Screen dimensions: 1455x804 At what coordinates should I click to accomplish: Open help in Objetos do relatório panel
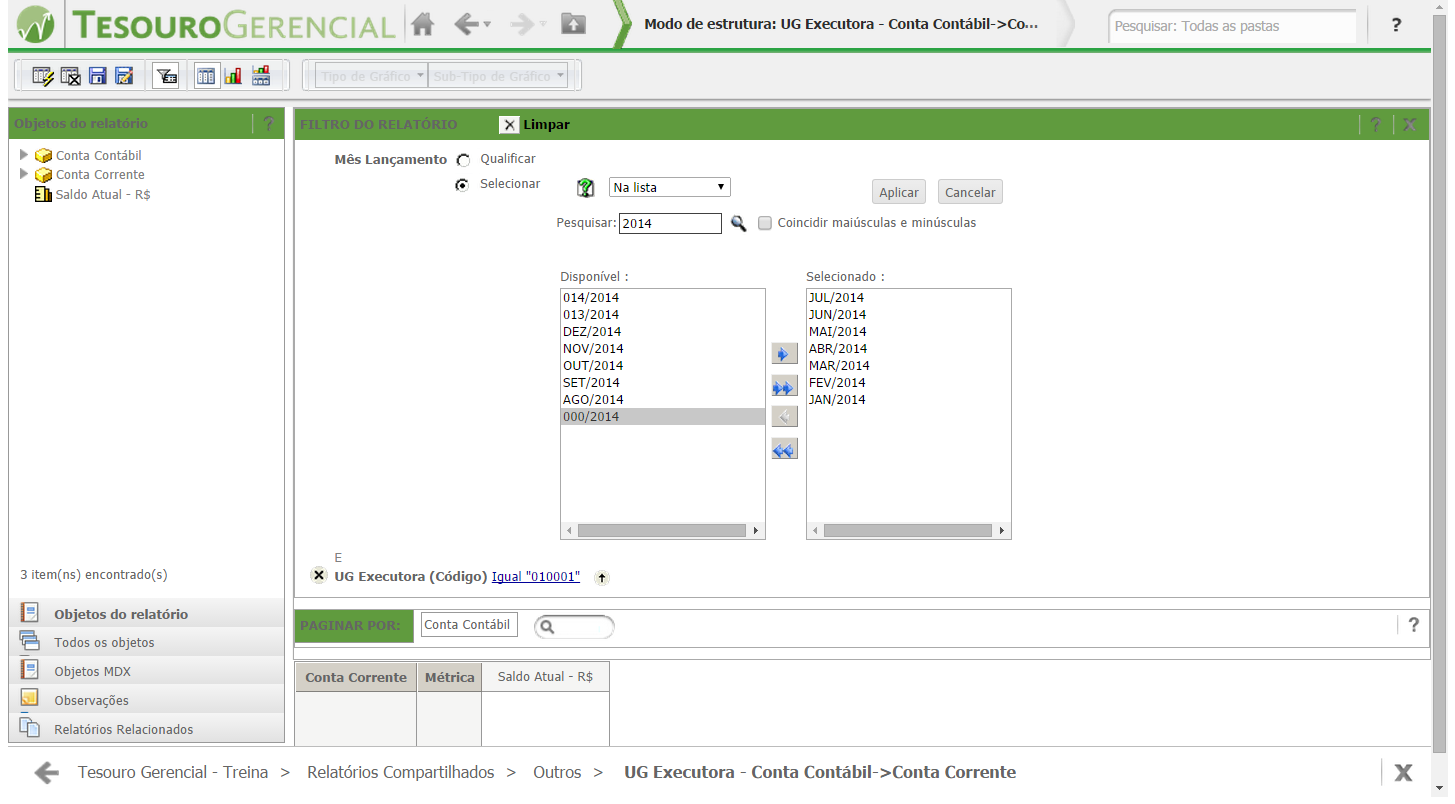(x=268, y=123)
